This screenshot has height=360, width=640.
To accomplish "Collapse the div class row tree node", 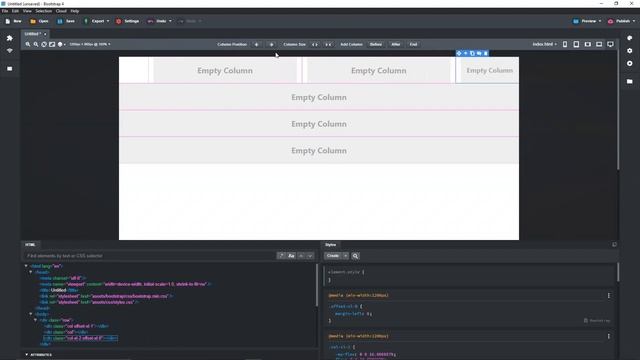I will [36, 320].
